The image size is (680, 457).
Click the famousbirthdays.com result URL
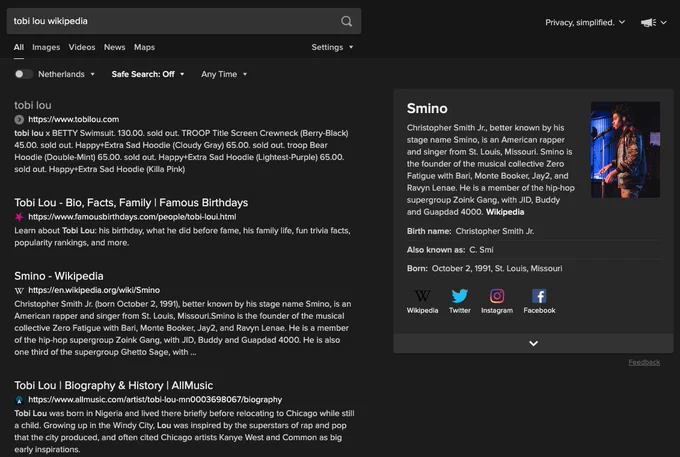[x=132, y=216]
